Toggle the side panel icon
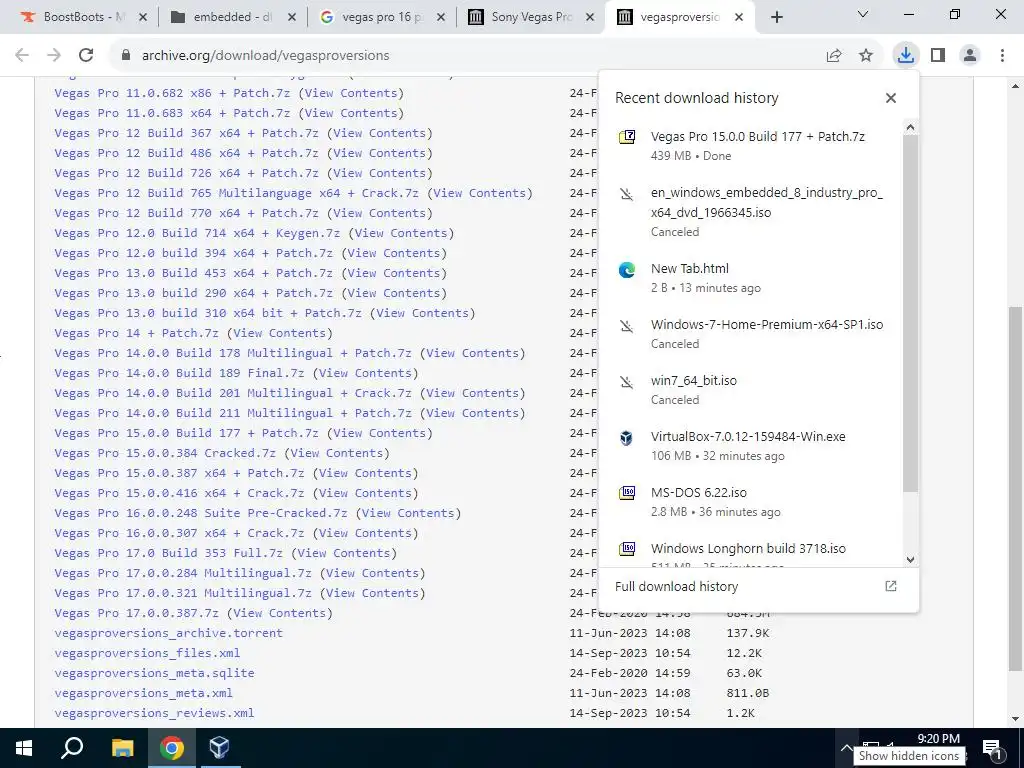The width and height of the screenshot is (1024, 768). (x=938, y=56)
